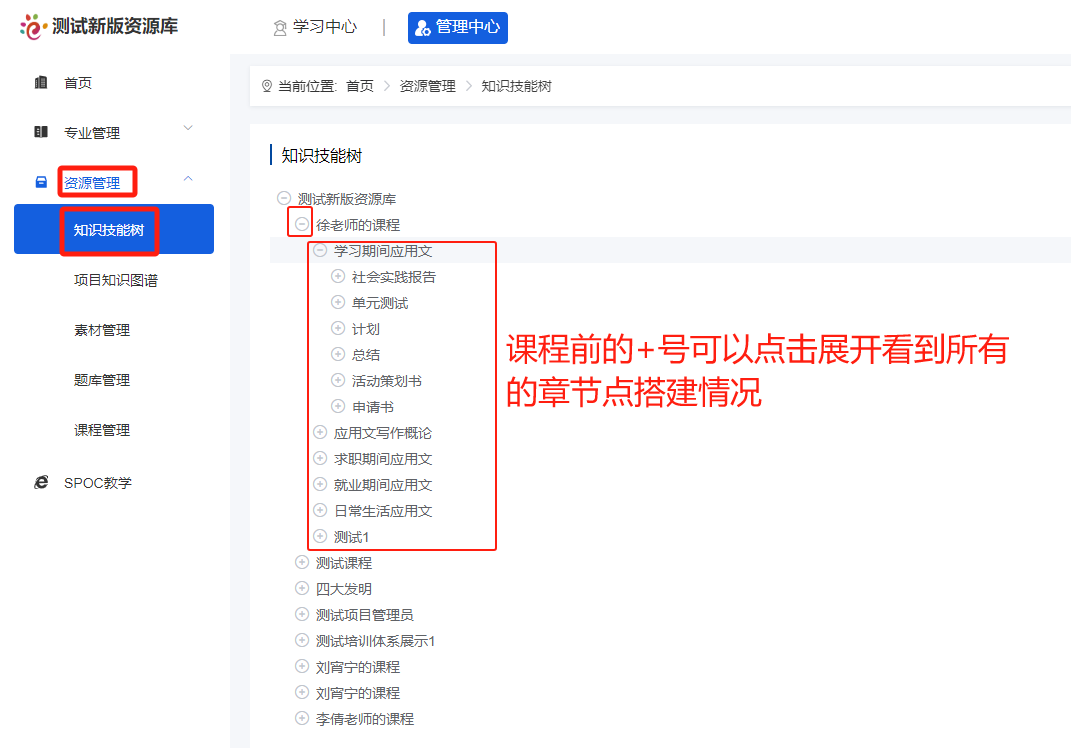Expand the 日常生活应用文 node
1071x748 pixels.
(320, 510)
